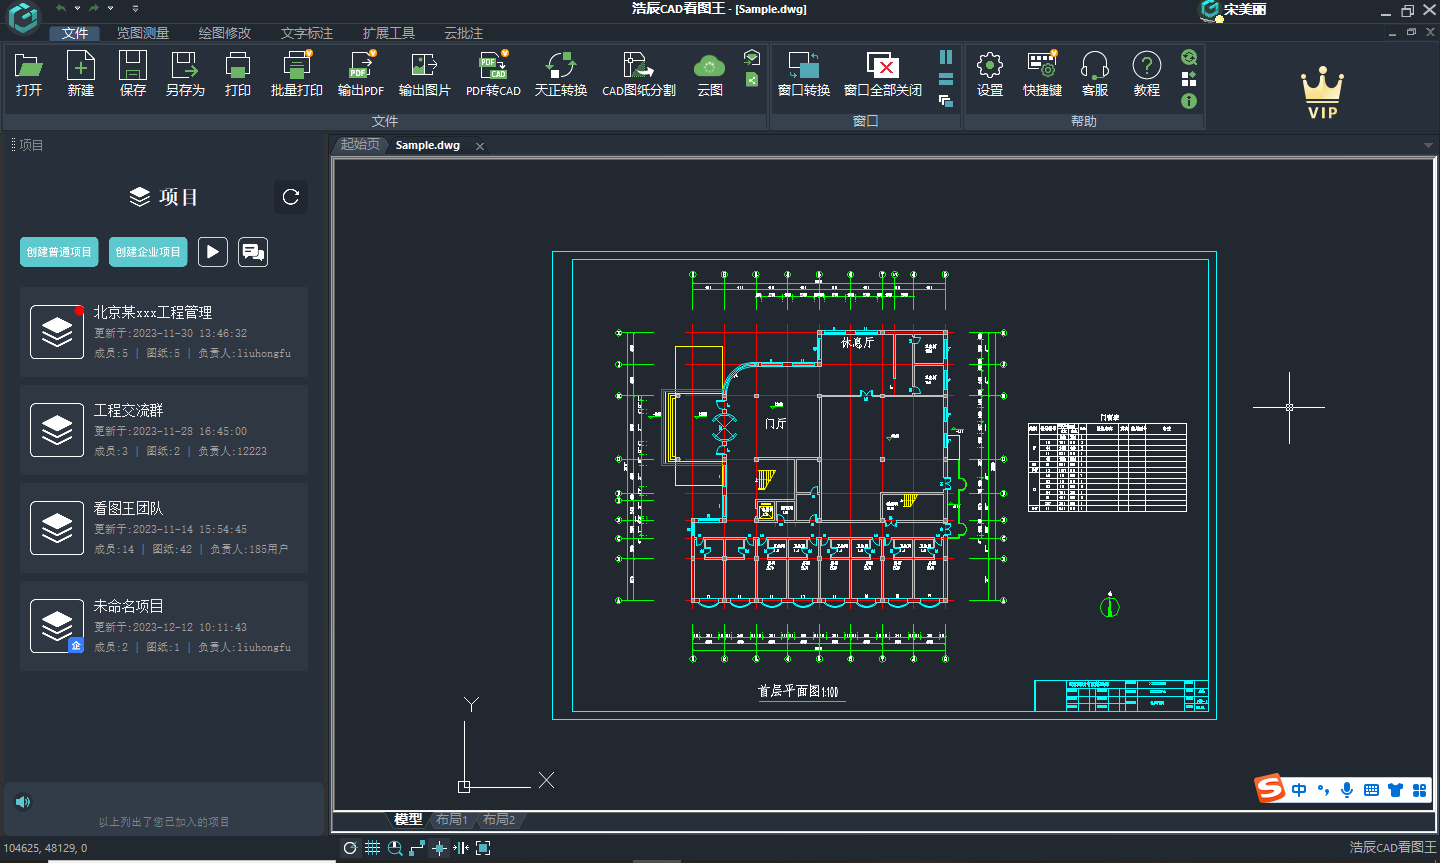The image size is (1440, 863).
Task: Open the 批量打印 batch print tool
Action: [x=297, y=74]
